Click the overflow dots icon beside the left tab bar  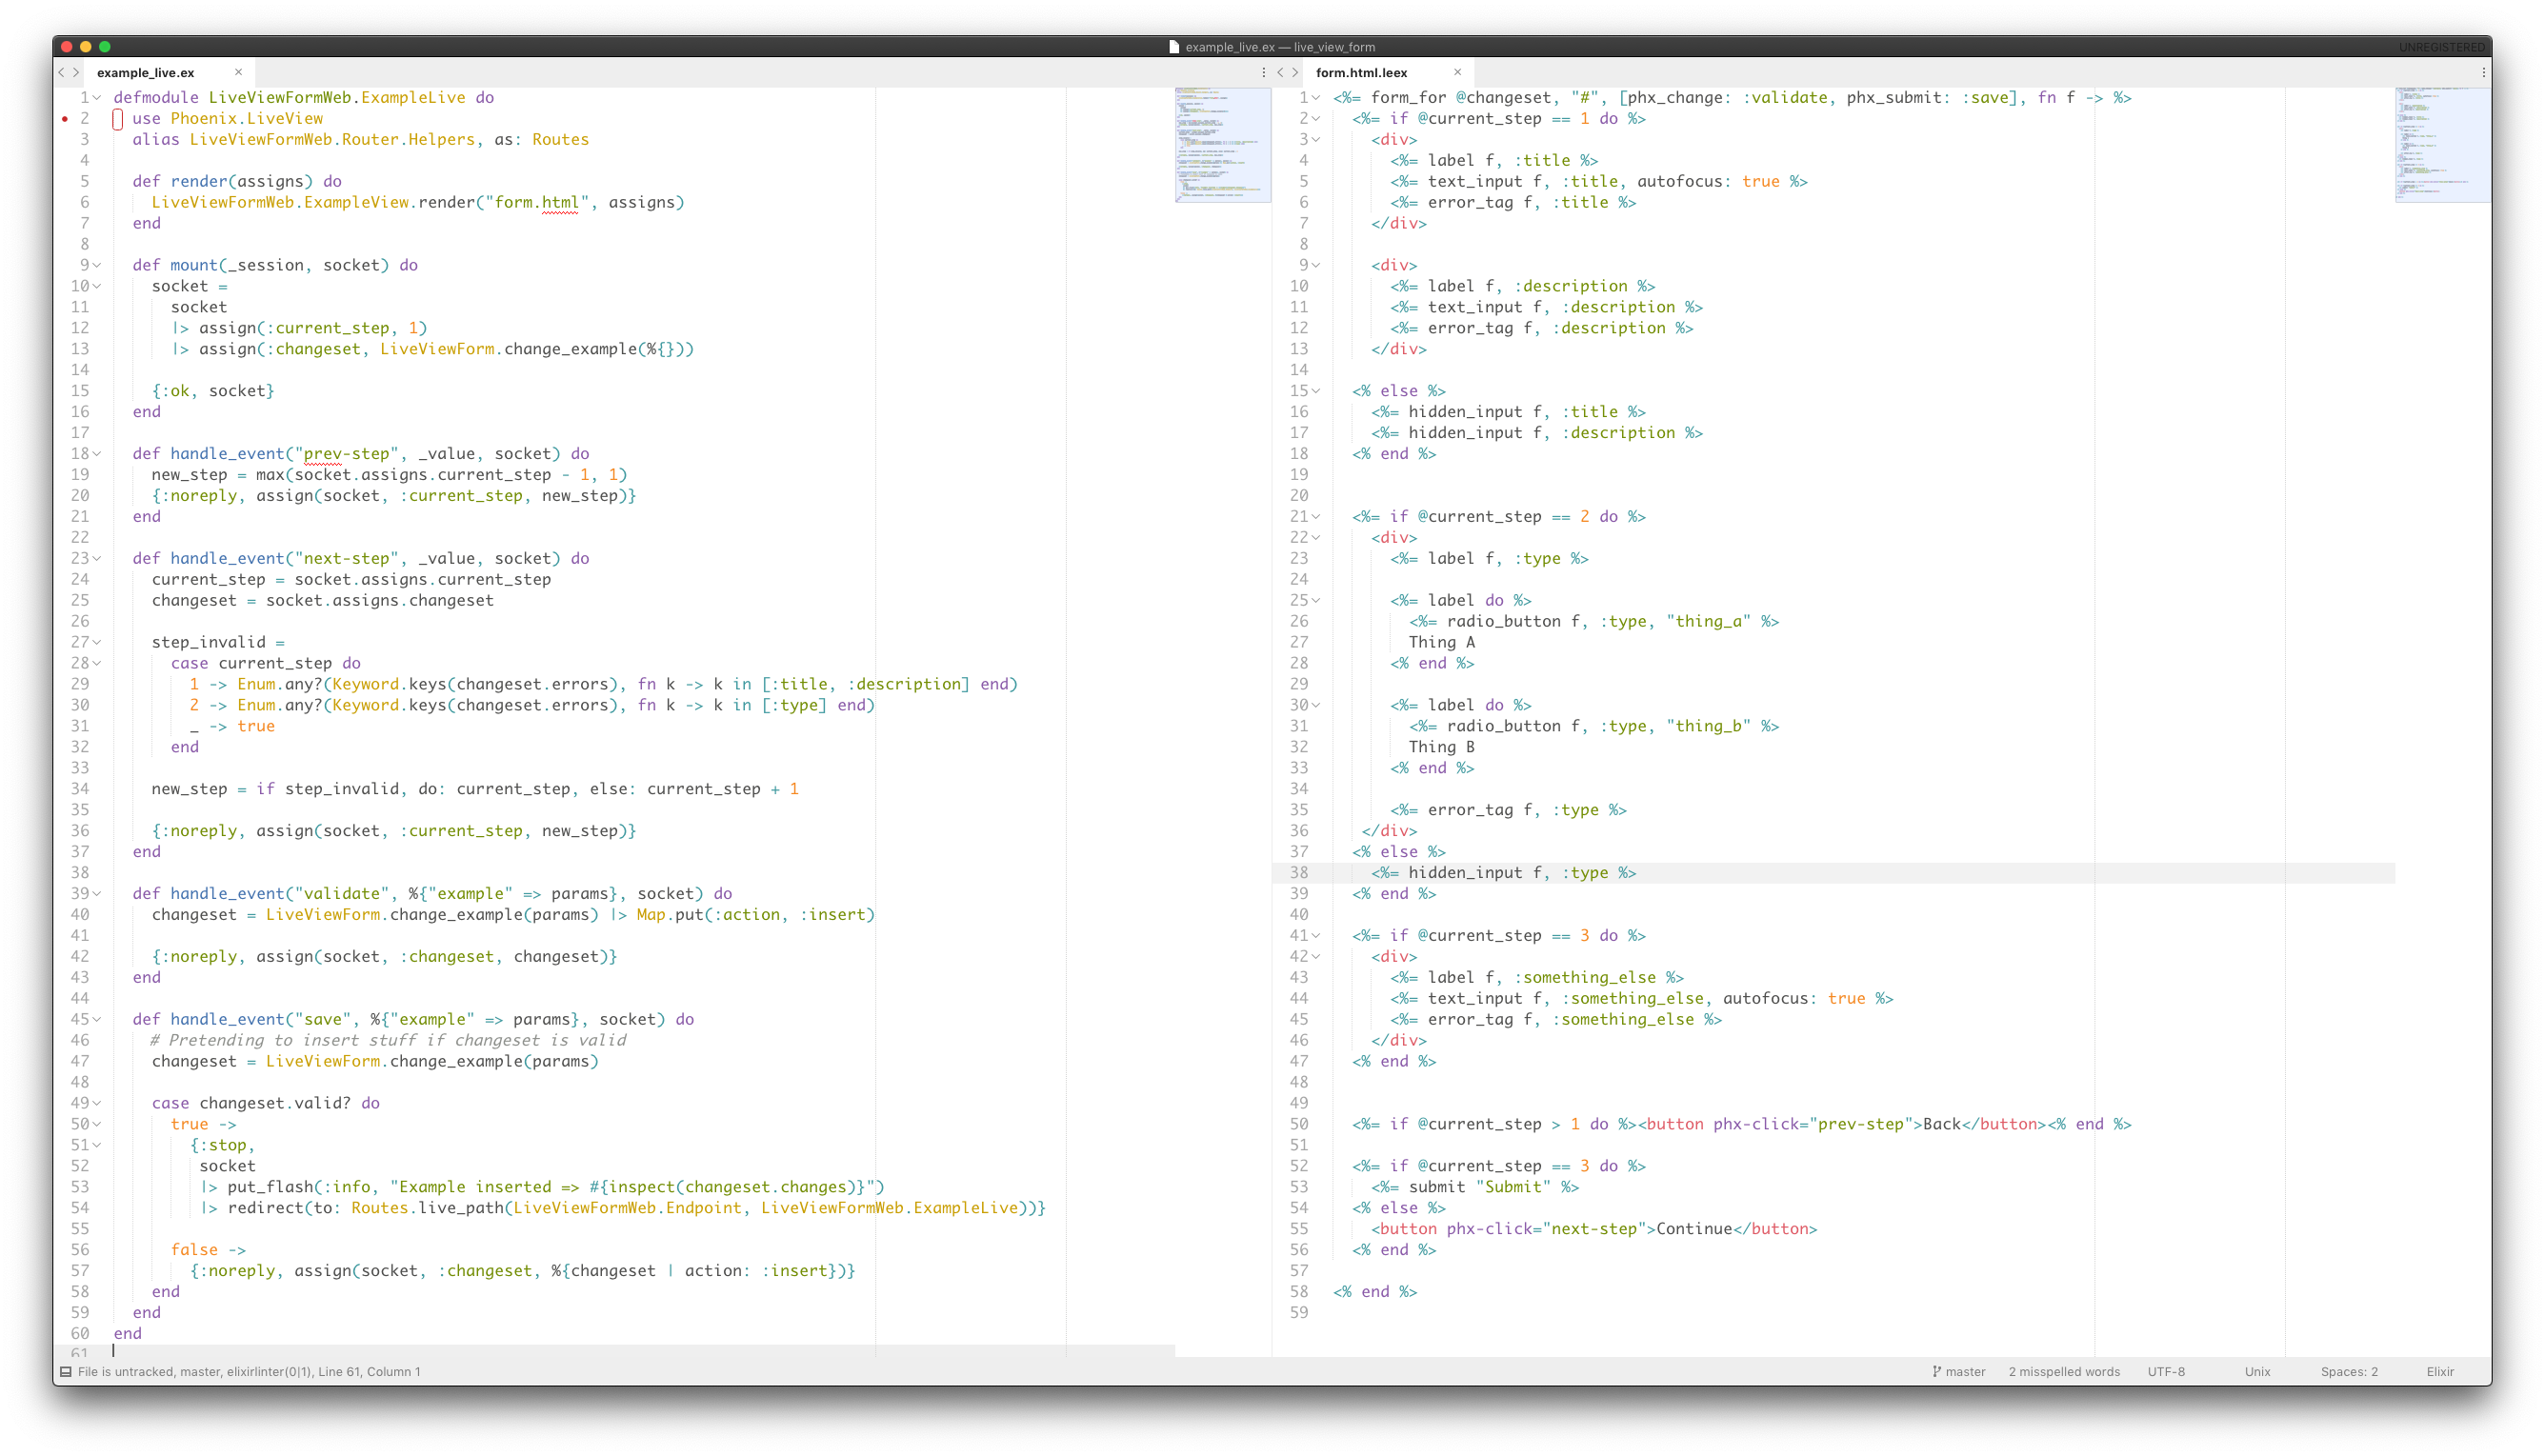point(1263,73)
